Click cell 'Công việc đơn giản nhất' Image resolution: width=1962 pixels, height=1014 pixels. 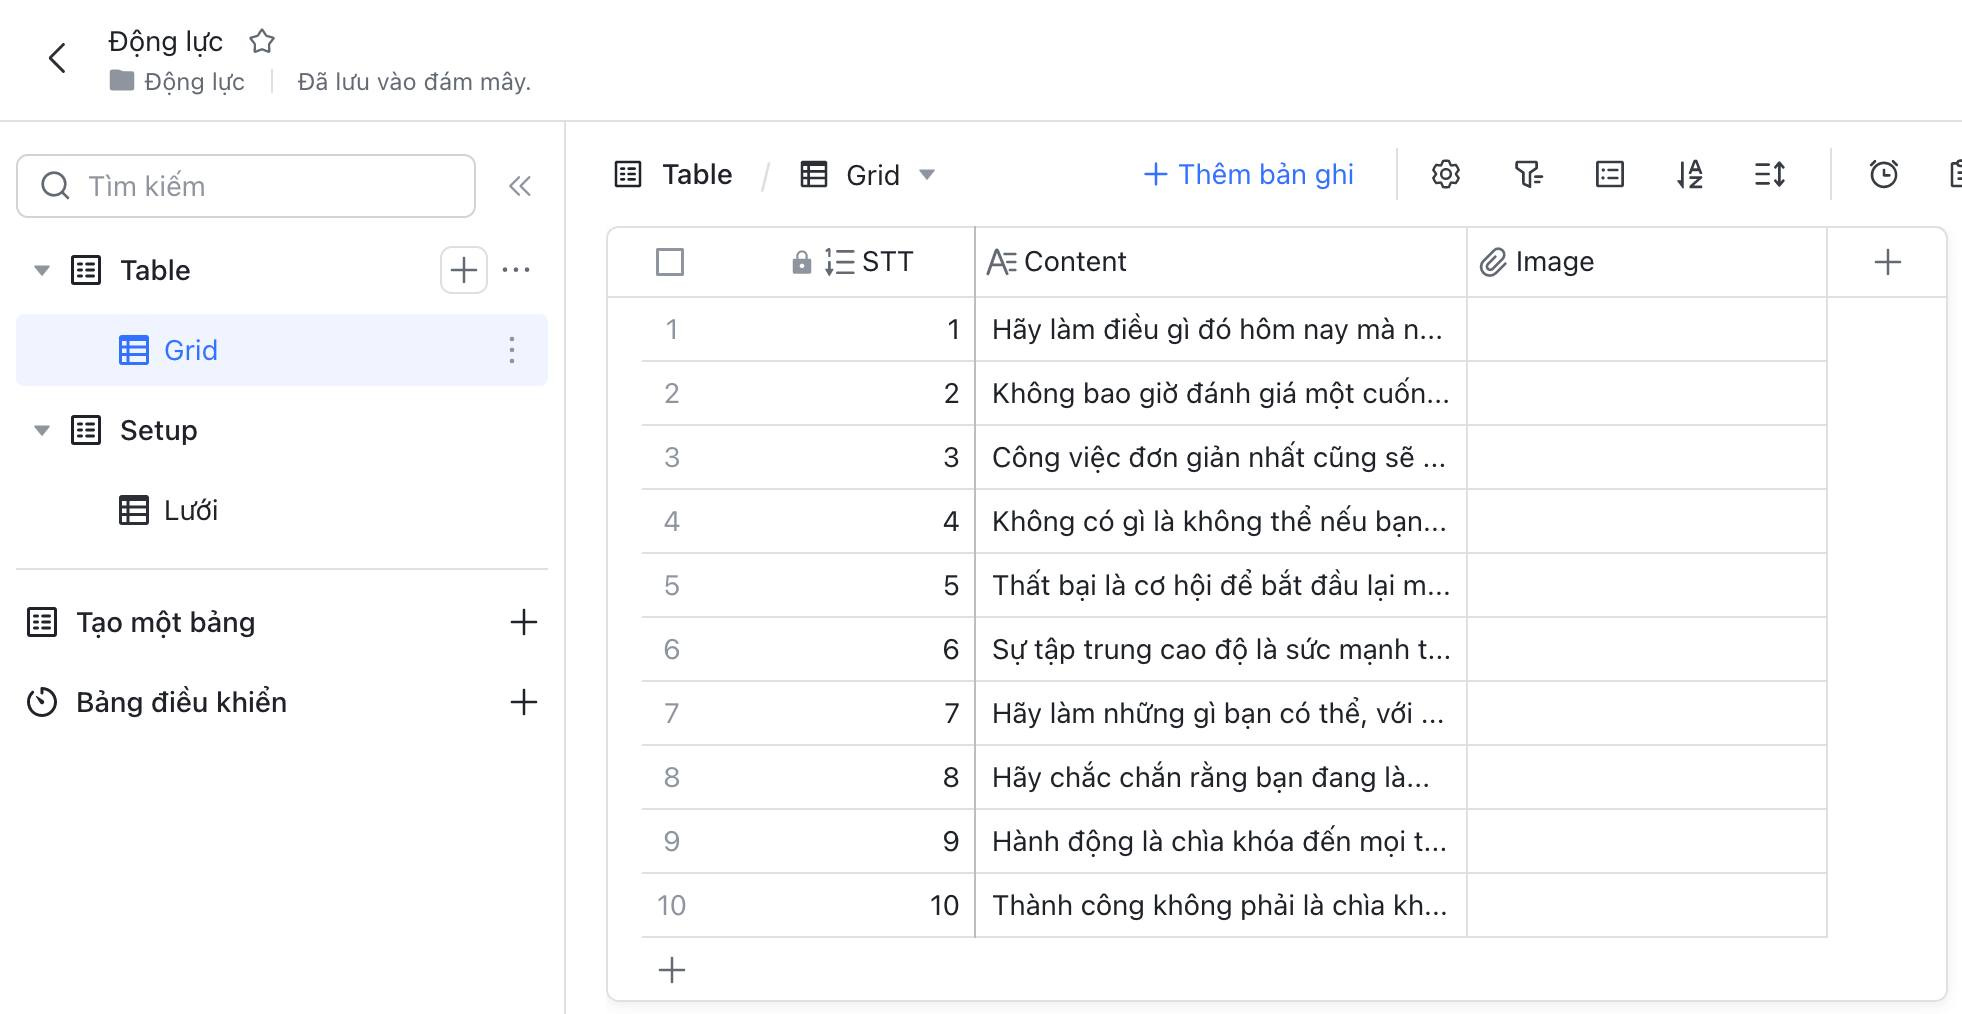click(1221, 457)
